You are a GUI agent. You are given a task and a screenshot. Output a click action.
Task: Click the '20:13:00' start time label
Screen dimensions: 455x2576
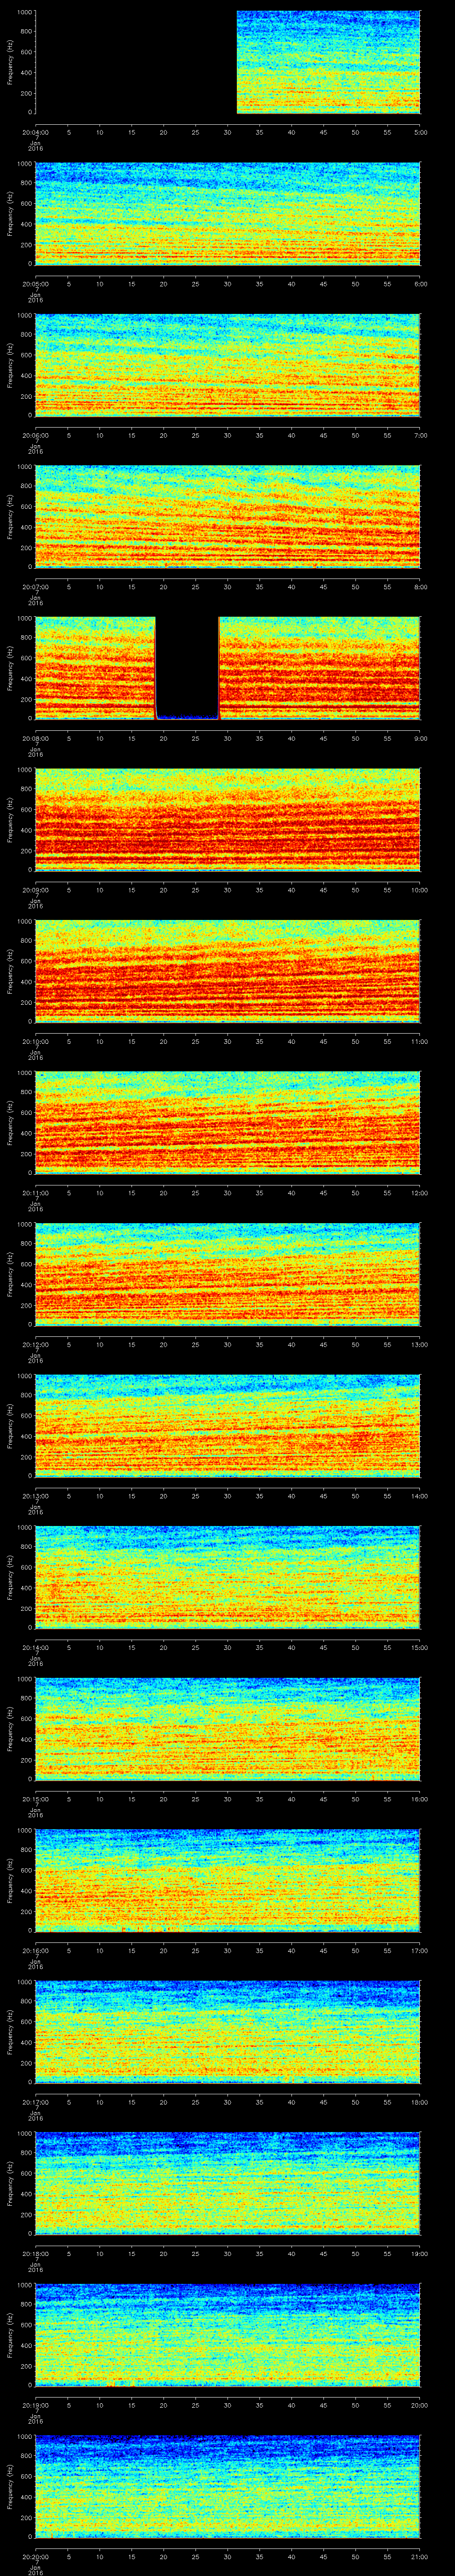[x=35, y=1496]
